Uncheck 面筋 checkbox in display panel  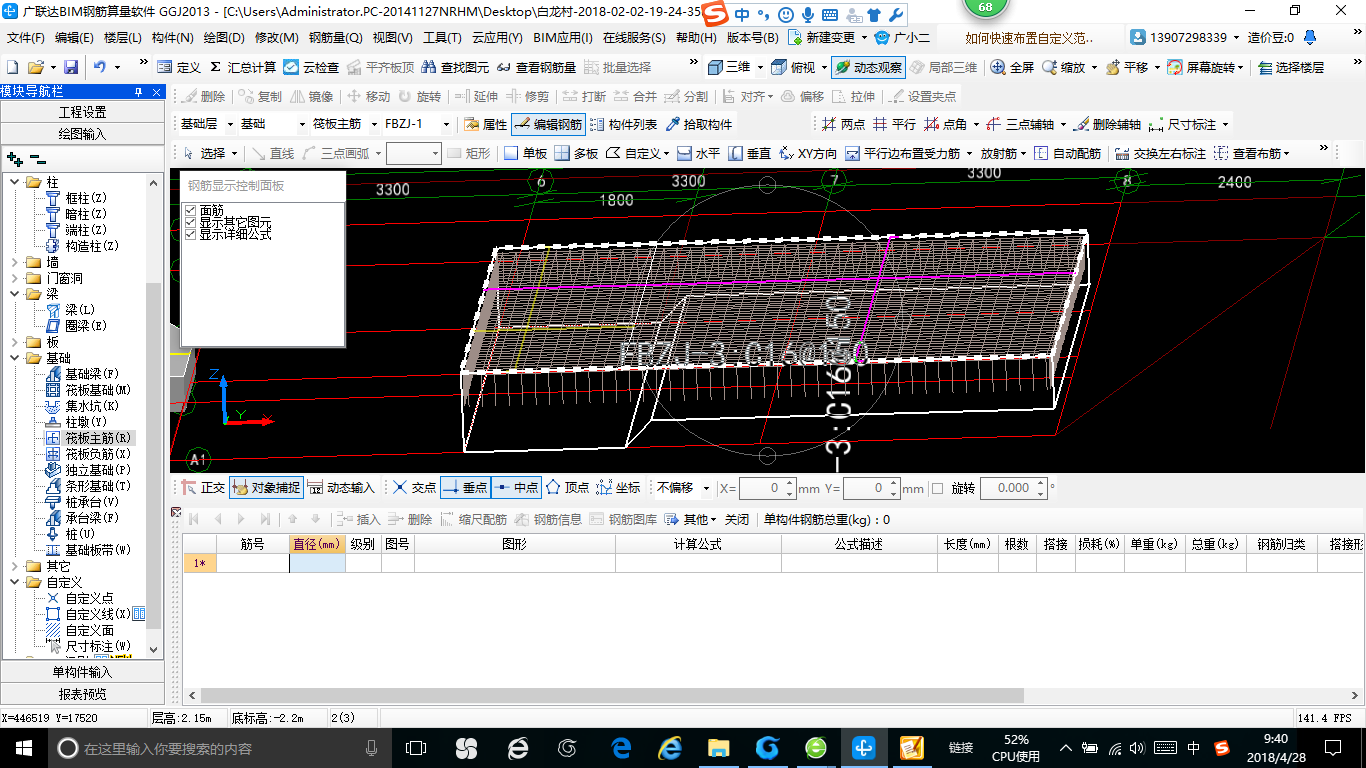tap(191, 210)
